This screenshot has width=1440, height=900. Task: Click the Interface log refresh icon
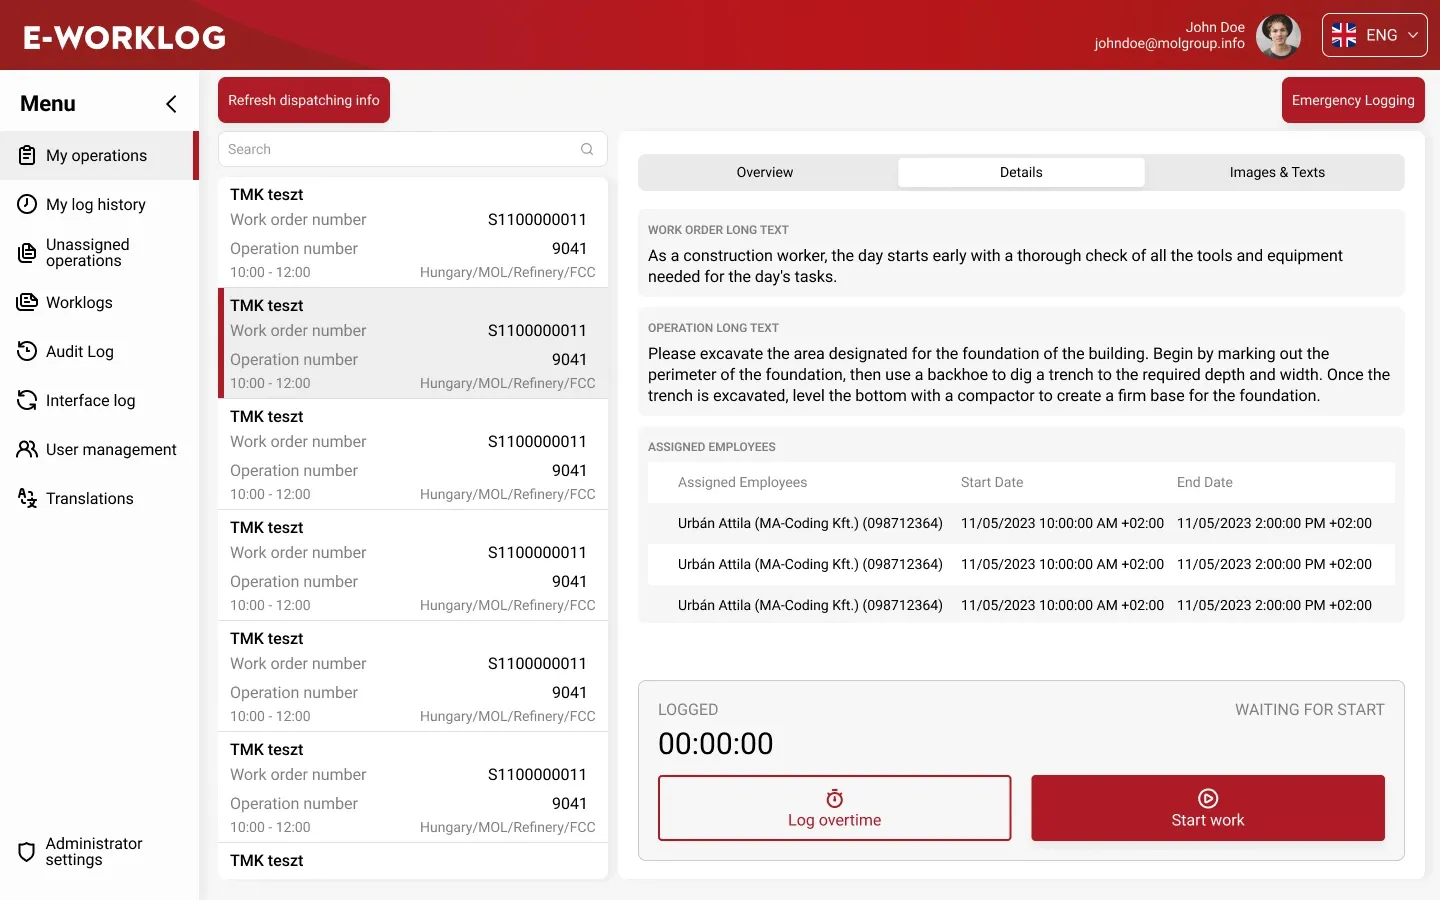[27, 400]
